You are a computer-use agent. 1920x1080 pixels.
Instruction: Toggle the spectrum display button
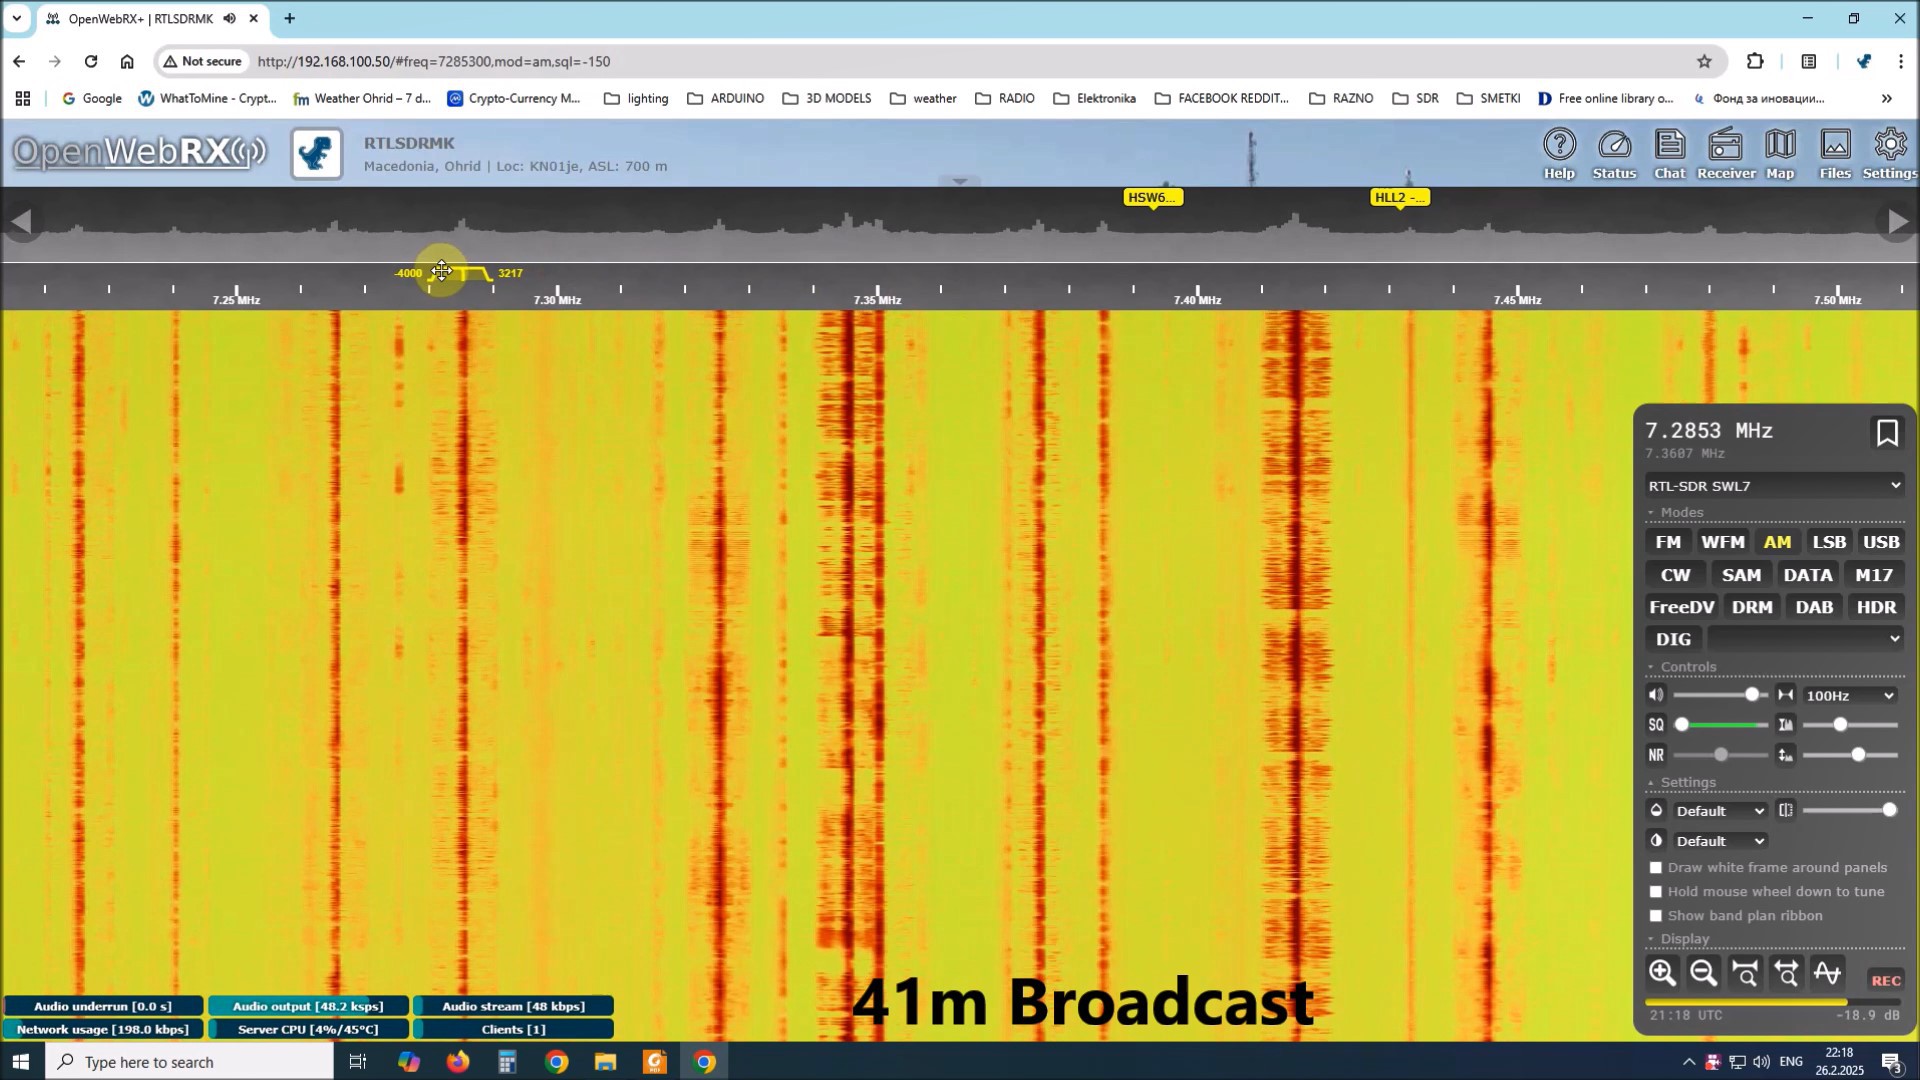click(x=1827, y=972)
